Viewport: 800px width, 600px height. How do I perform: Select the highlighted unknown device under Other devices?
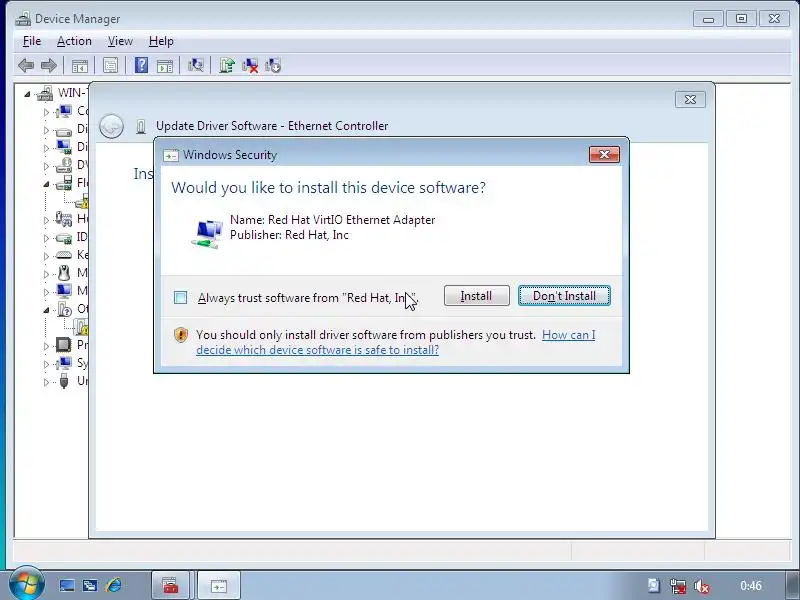coord(82,327)
